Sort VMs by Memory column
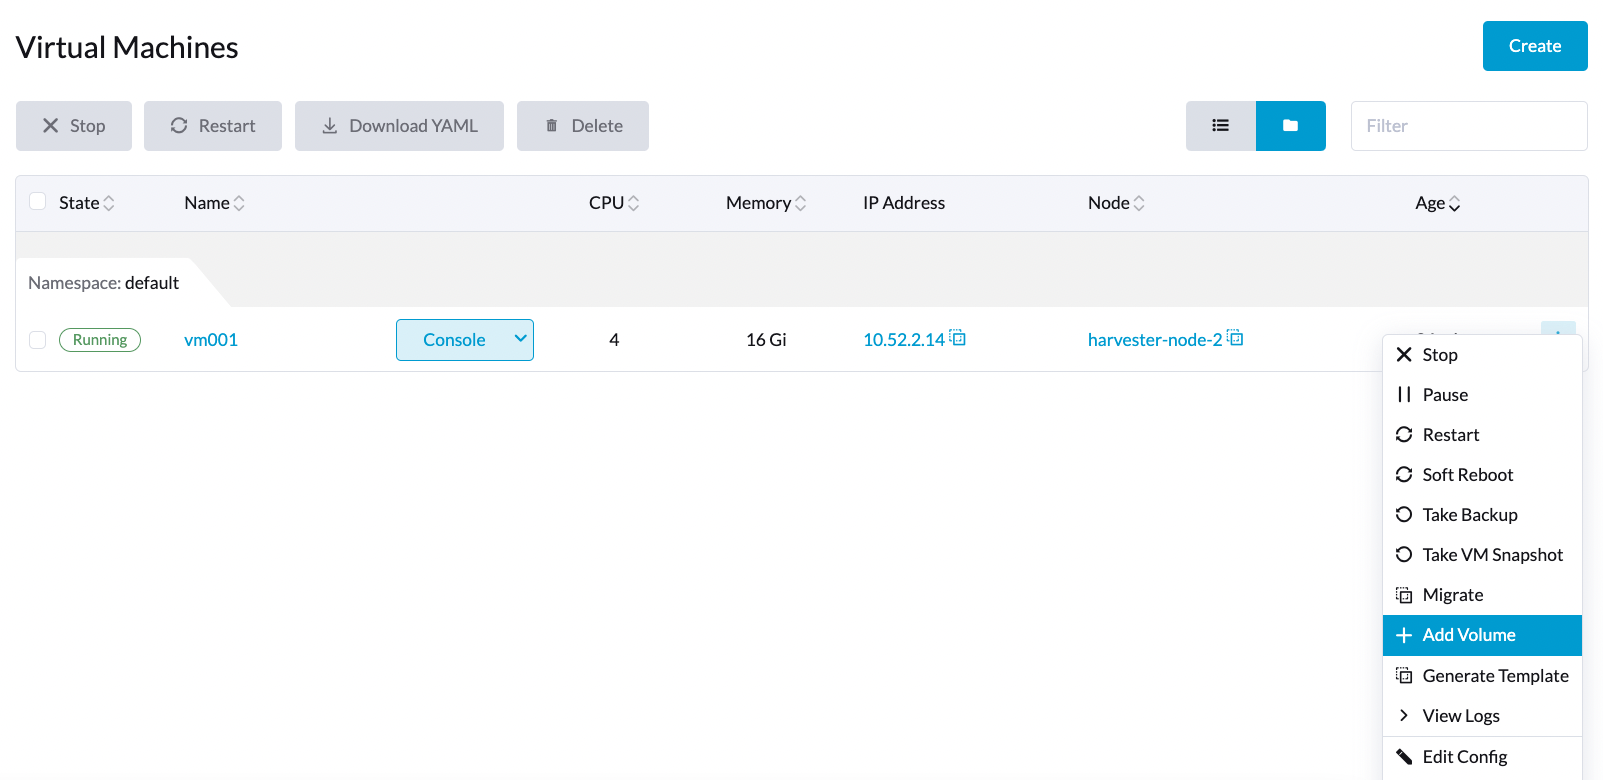This screenshot has width=1603, height=780. coord(765,203)
